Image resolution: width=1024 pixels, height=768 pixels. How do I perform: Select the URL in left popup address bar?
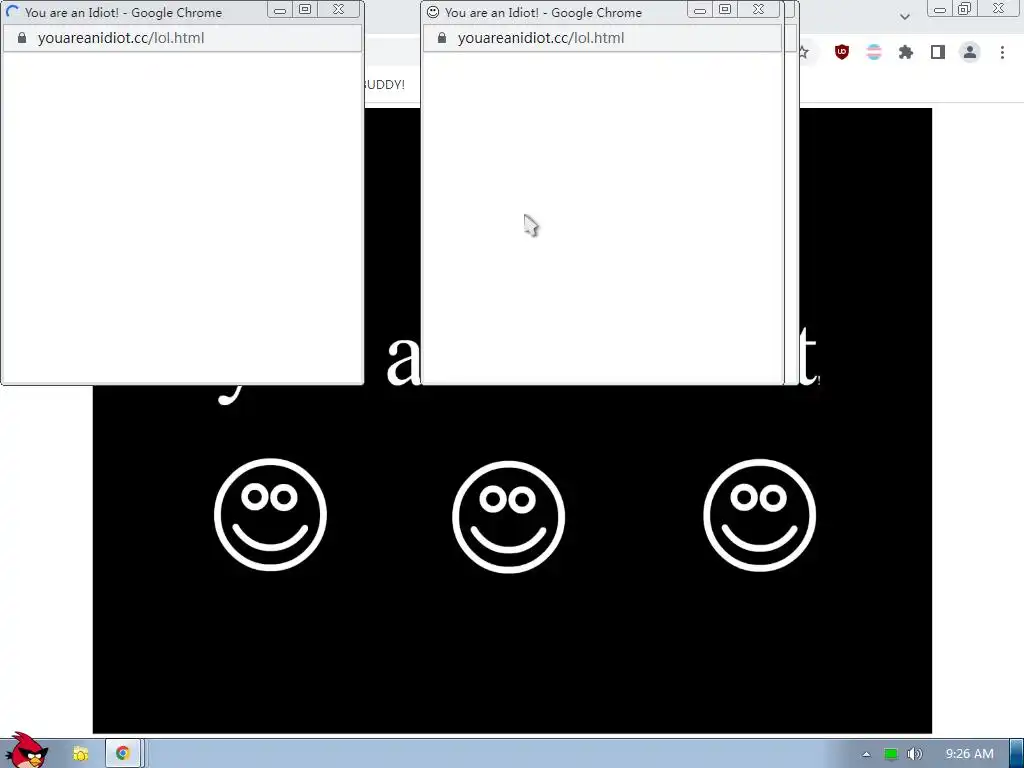(x=121, y=38)
